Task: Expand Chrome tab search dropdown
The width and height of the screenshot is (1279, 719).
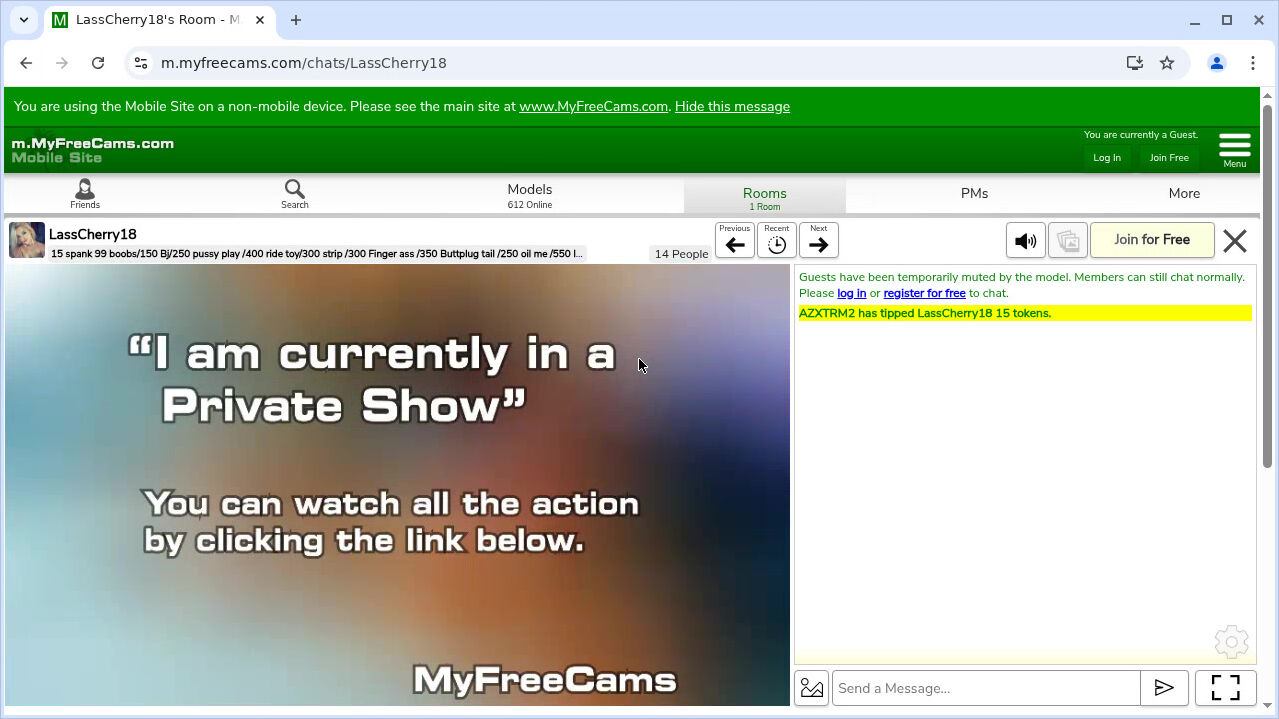Action: 24,20
